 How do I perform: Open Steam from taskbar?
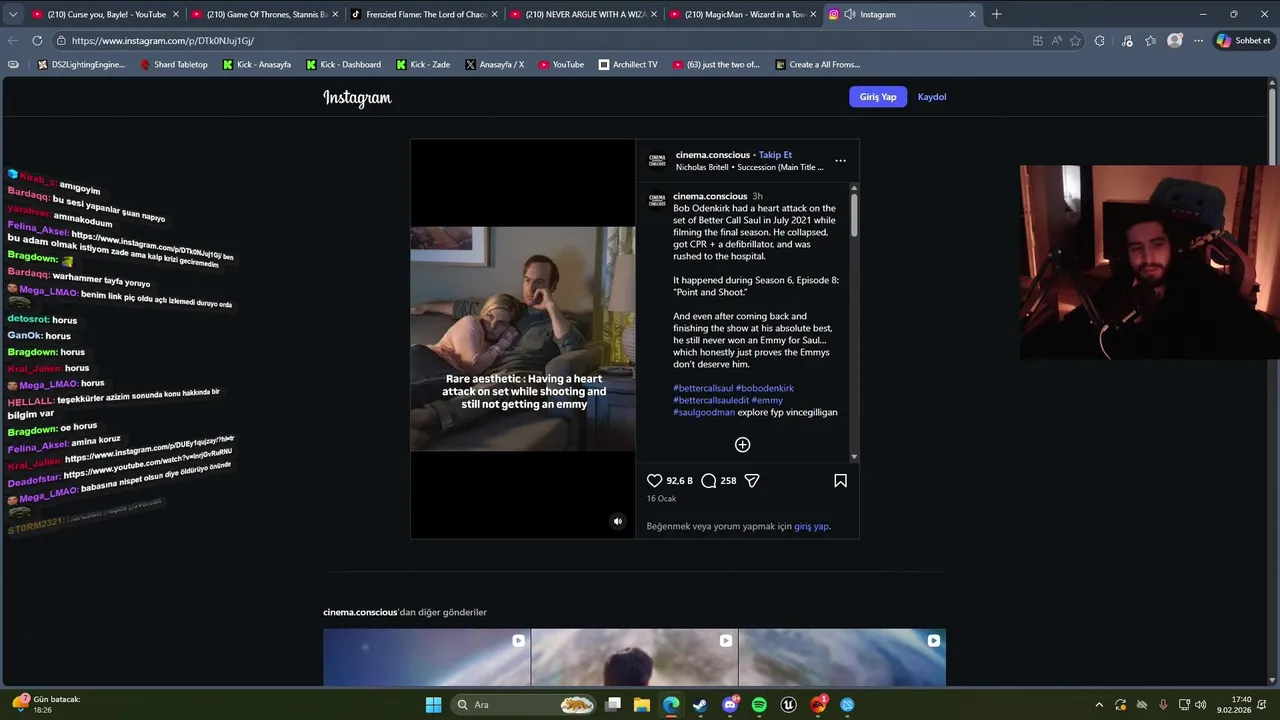[x=700, y=705]
